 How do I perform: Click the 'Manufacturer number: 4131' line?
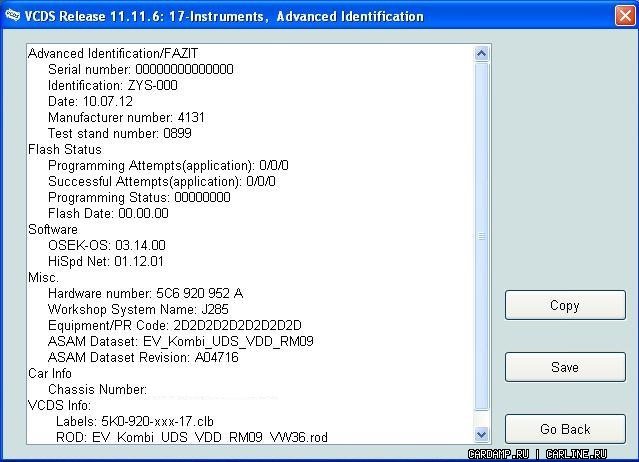(x=126, y=117)
